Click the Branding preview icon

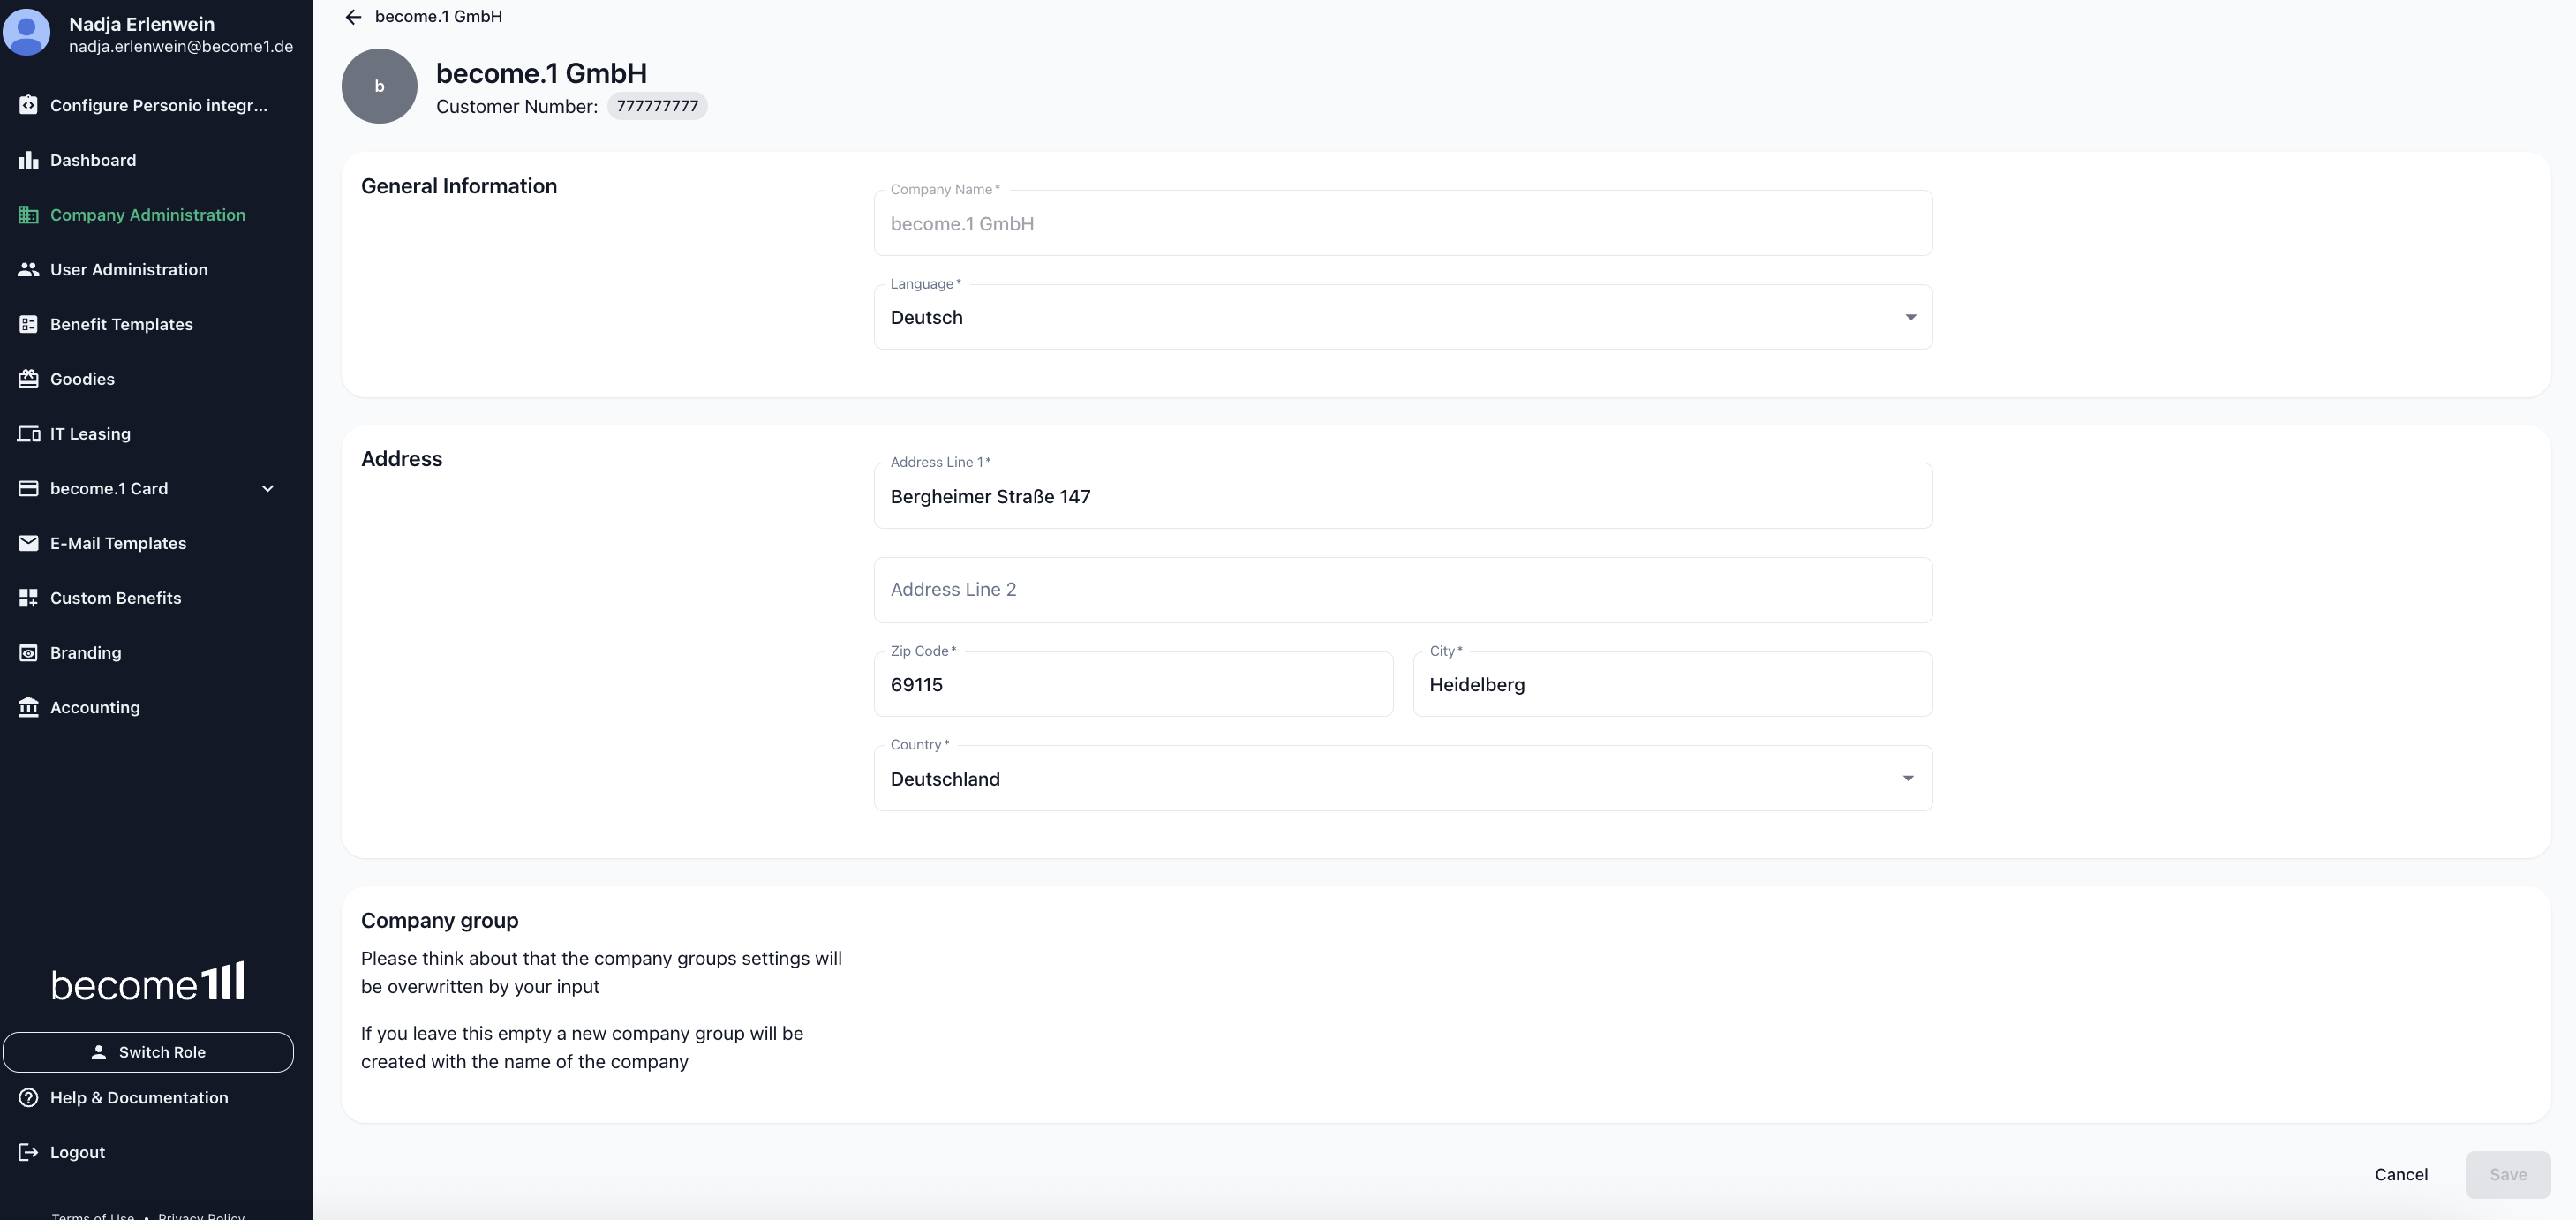(x=28, y=653)
